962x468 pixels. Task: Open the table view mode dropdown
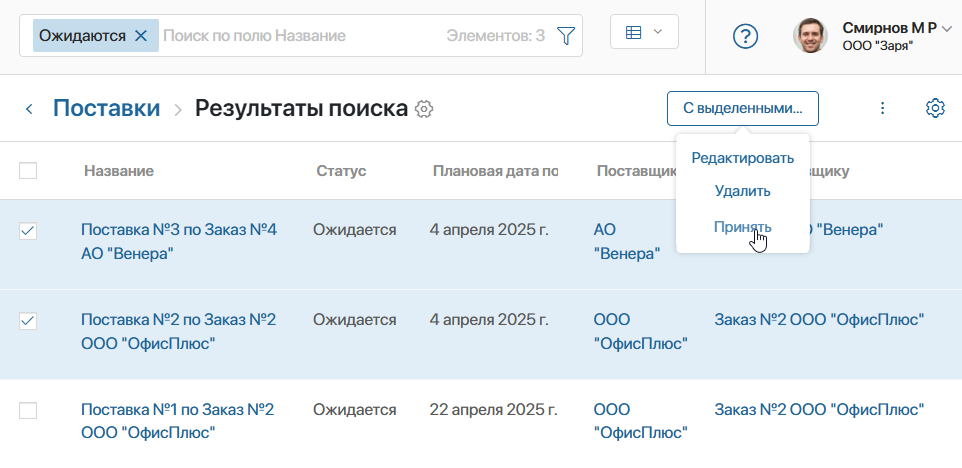tap(644, 32)
